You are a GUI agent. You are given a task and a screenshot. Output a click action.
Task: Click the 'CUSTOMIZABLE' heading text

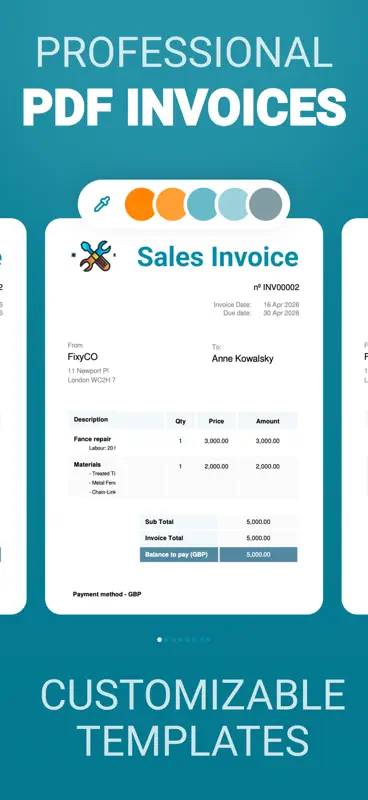[x=193, y=694]
